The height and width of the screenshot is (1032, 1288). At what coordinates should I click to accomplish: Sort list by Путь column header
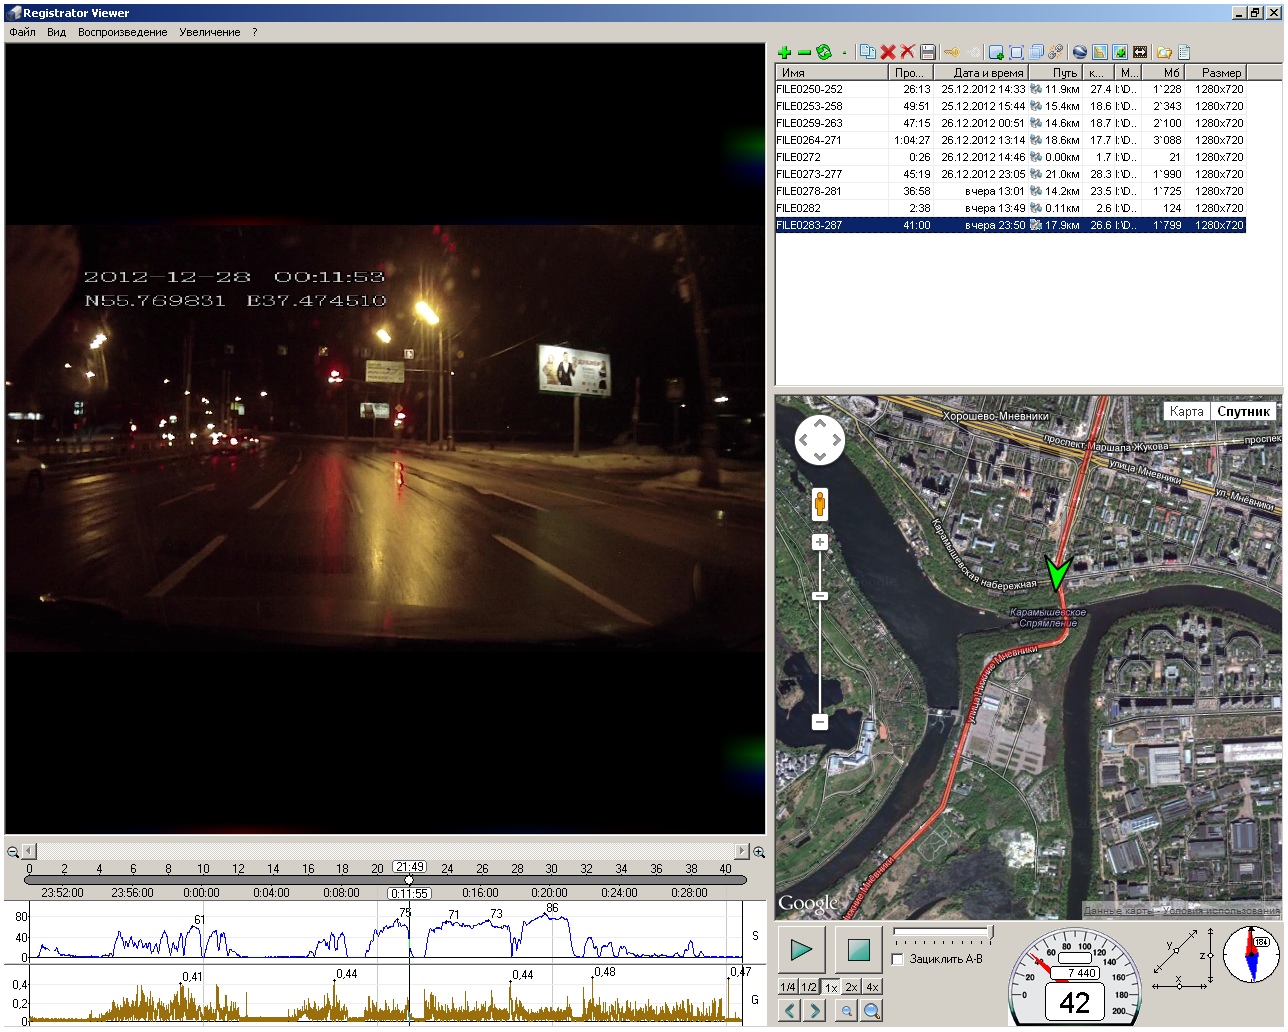point(1055,73)
